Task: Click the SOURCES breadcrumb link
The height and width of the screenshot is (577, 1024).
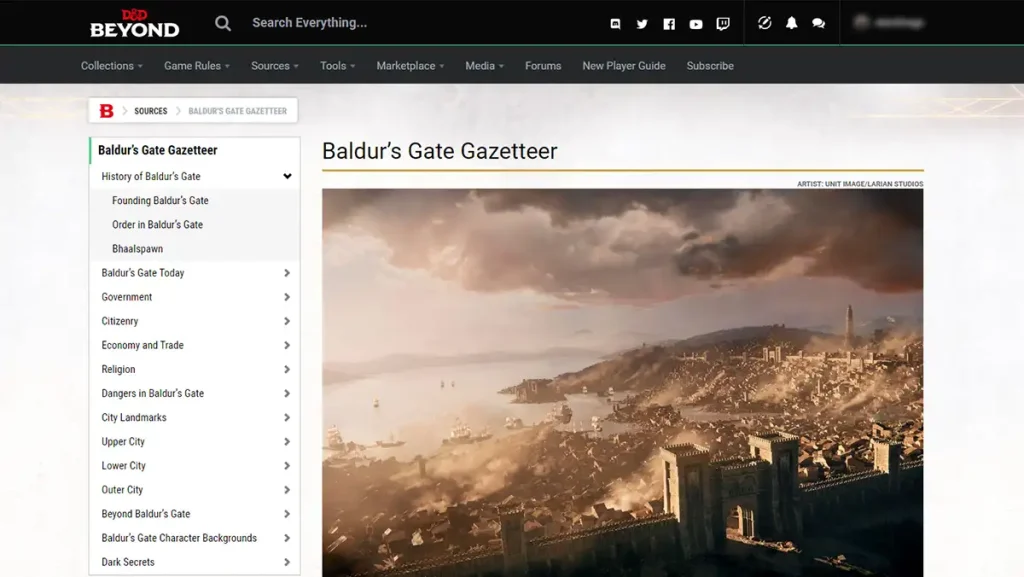Action: [151, 111]
